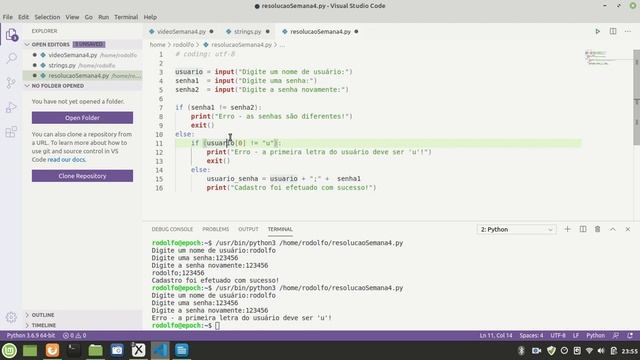640x360 pixels.
Task: Split the editor to the right
Action: coord(613,31)
